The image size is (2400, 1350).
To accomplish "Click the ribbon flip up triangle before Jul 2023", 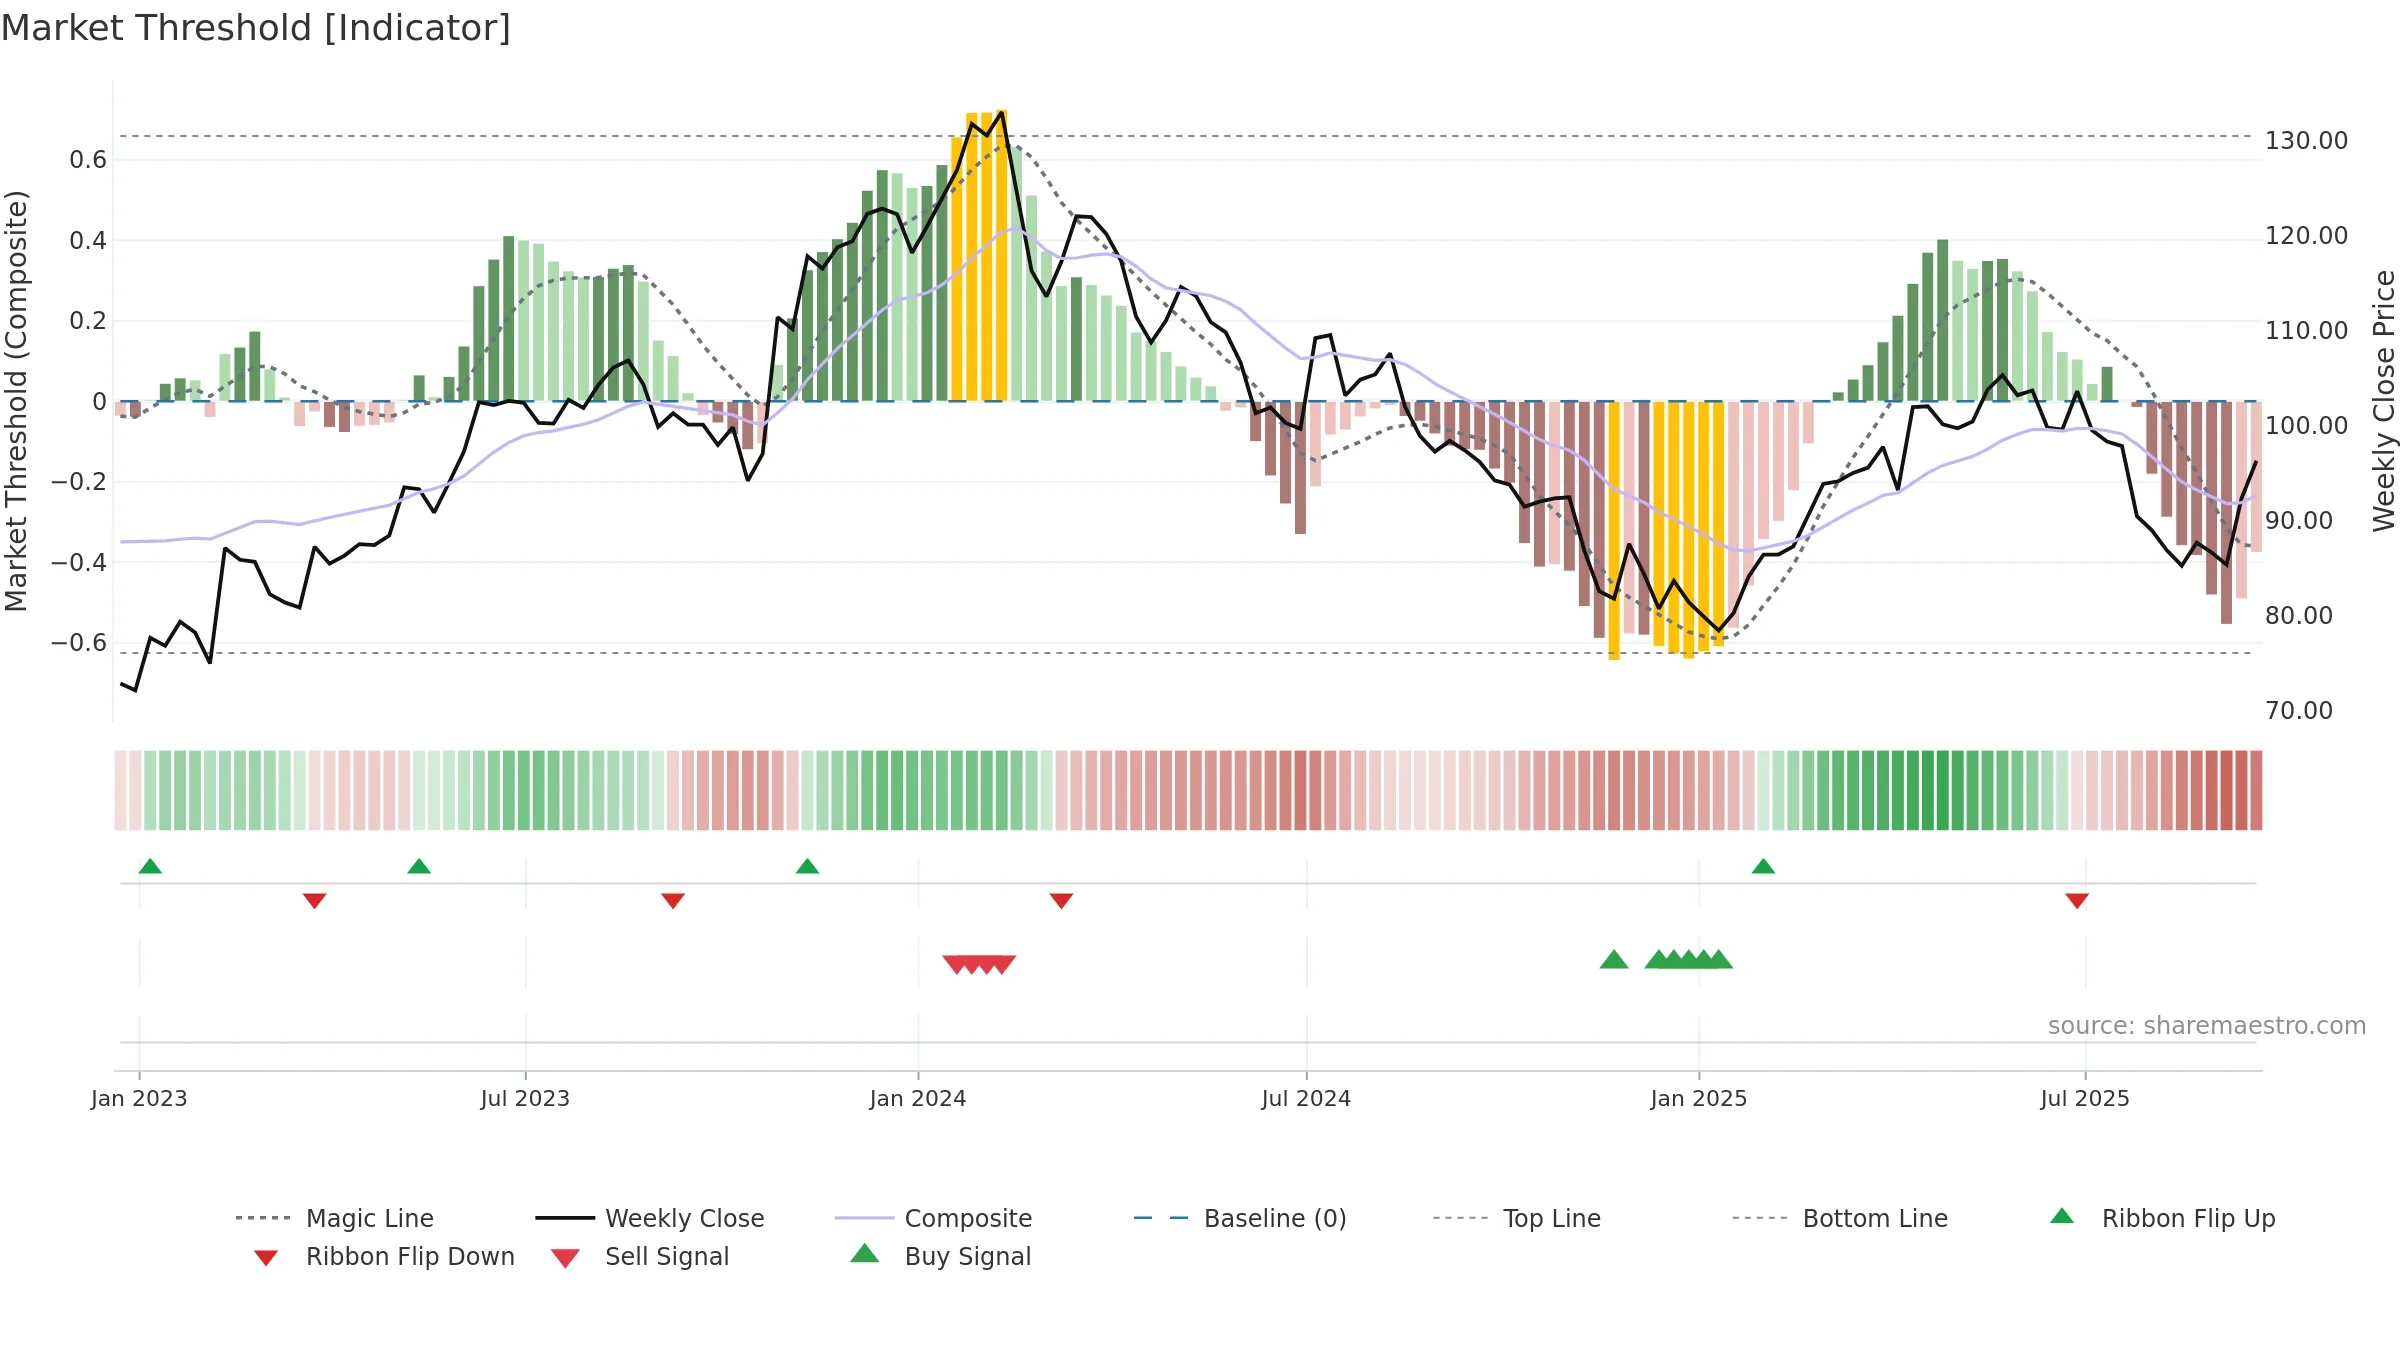I will pyautogui.click(x=419, y=866).
